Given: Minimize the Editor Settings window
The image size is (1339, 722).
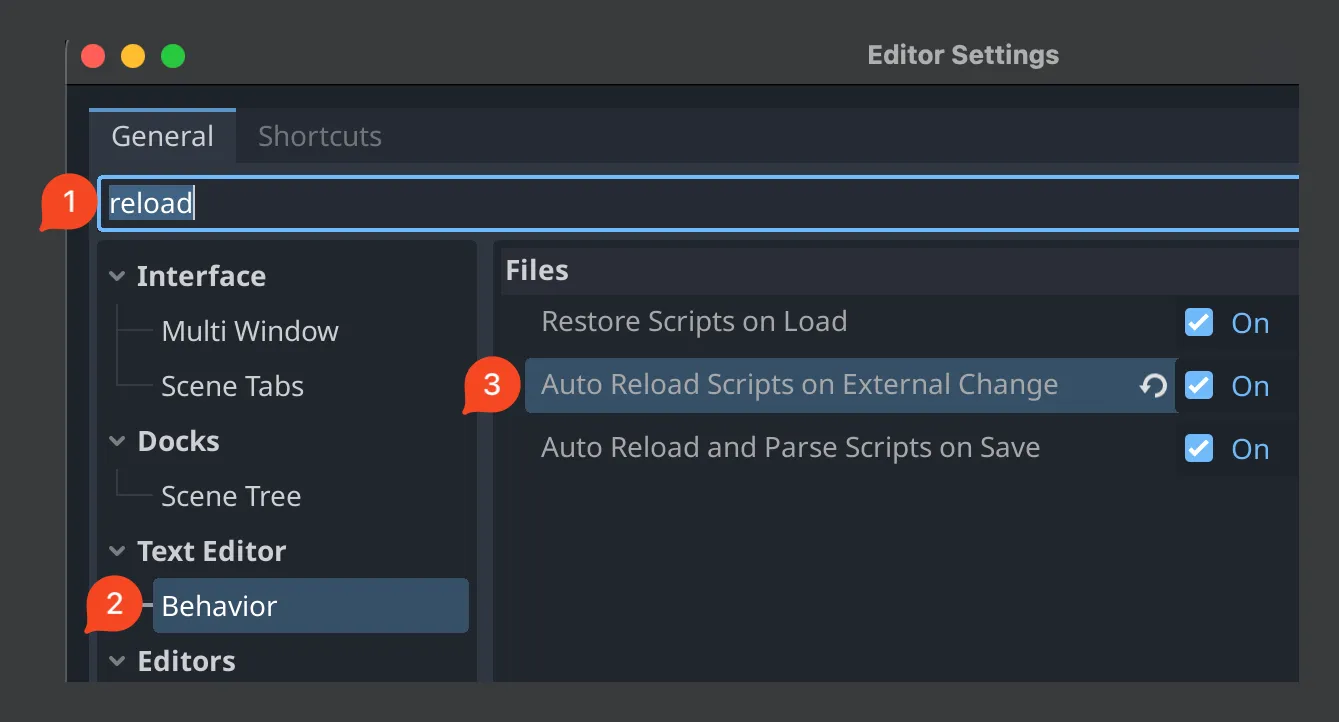Looking at the screenshot, I should coord(133,56).
